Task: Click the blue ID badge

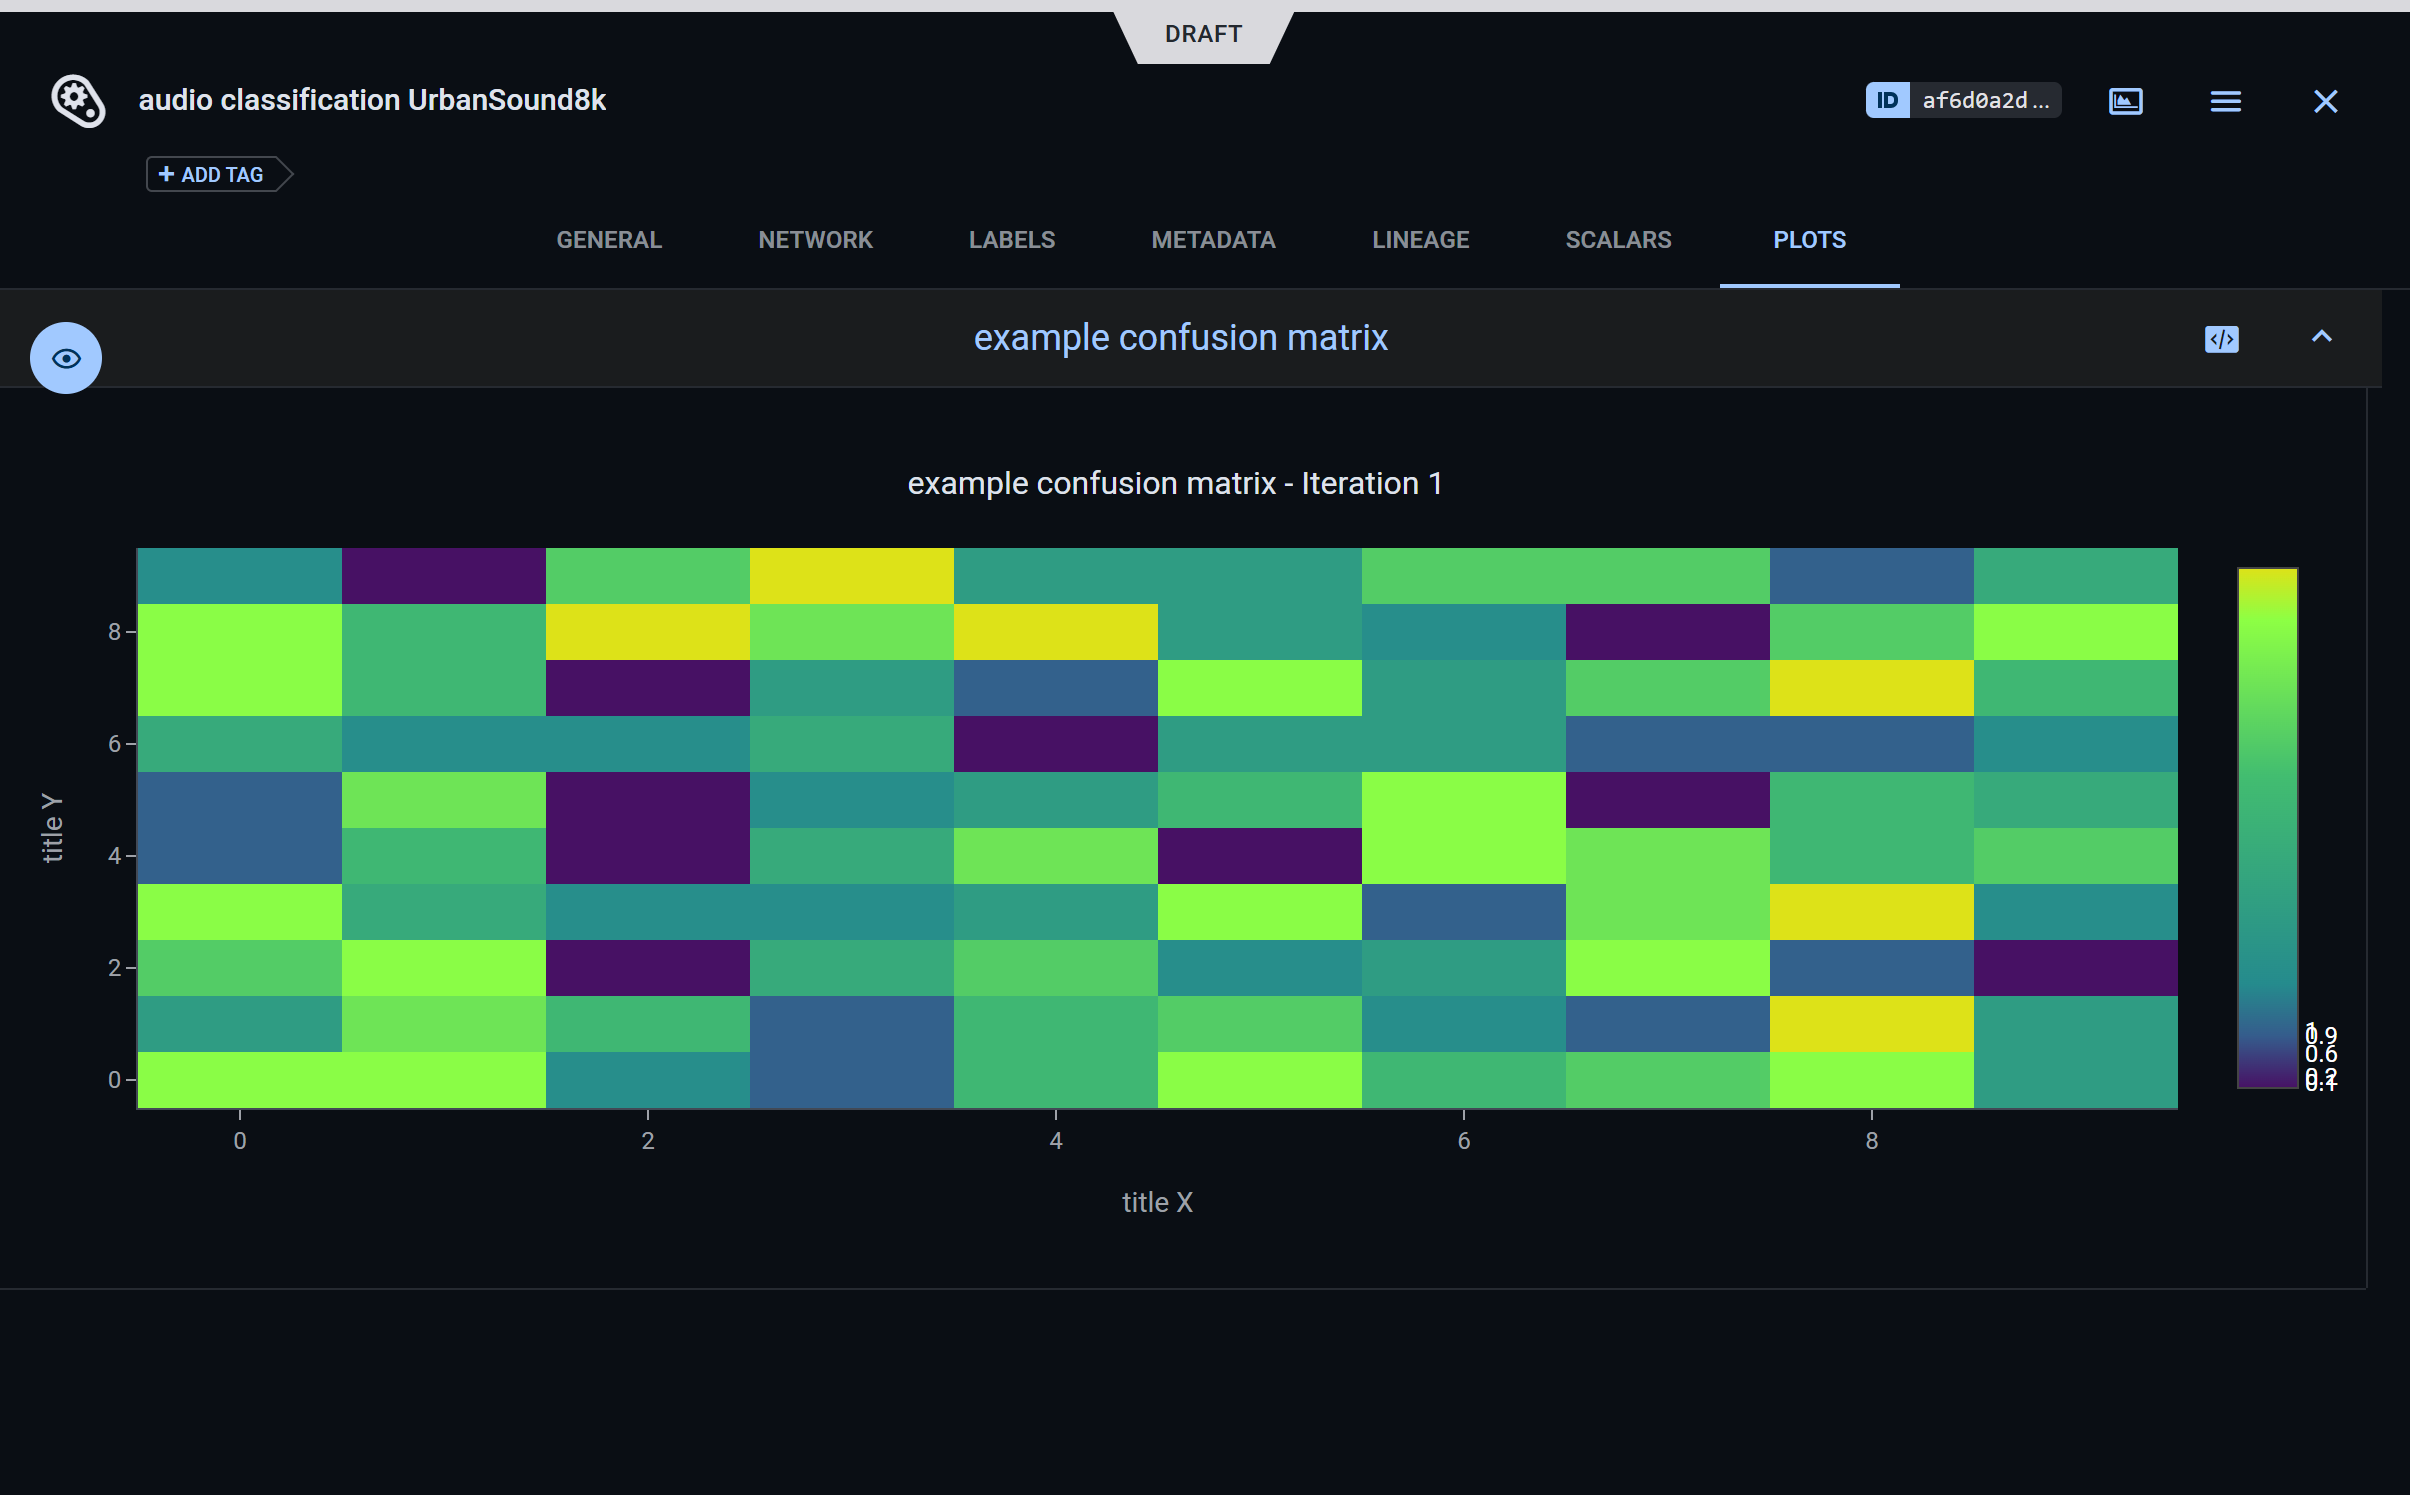Action: 1887,101
